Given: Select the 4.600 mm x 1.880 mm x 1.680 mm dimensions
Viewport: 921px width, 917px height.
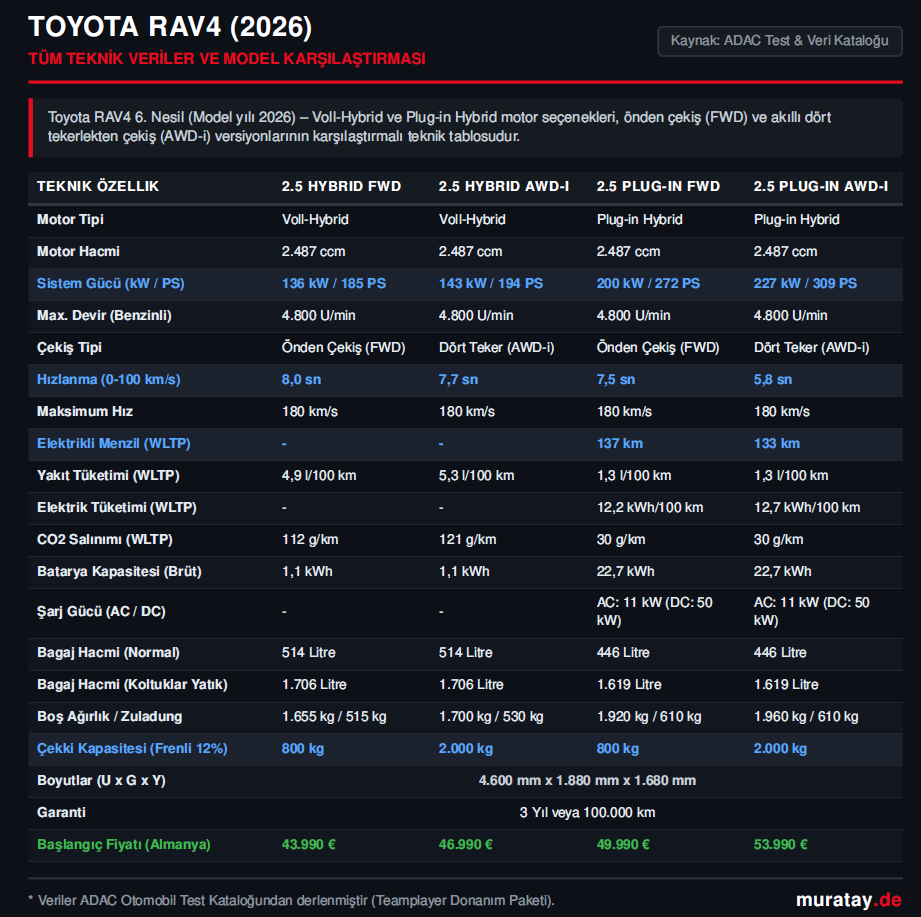Looking at the screenshot, I should click(x=587, y=781).
